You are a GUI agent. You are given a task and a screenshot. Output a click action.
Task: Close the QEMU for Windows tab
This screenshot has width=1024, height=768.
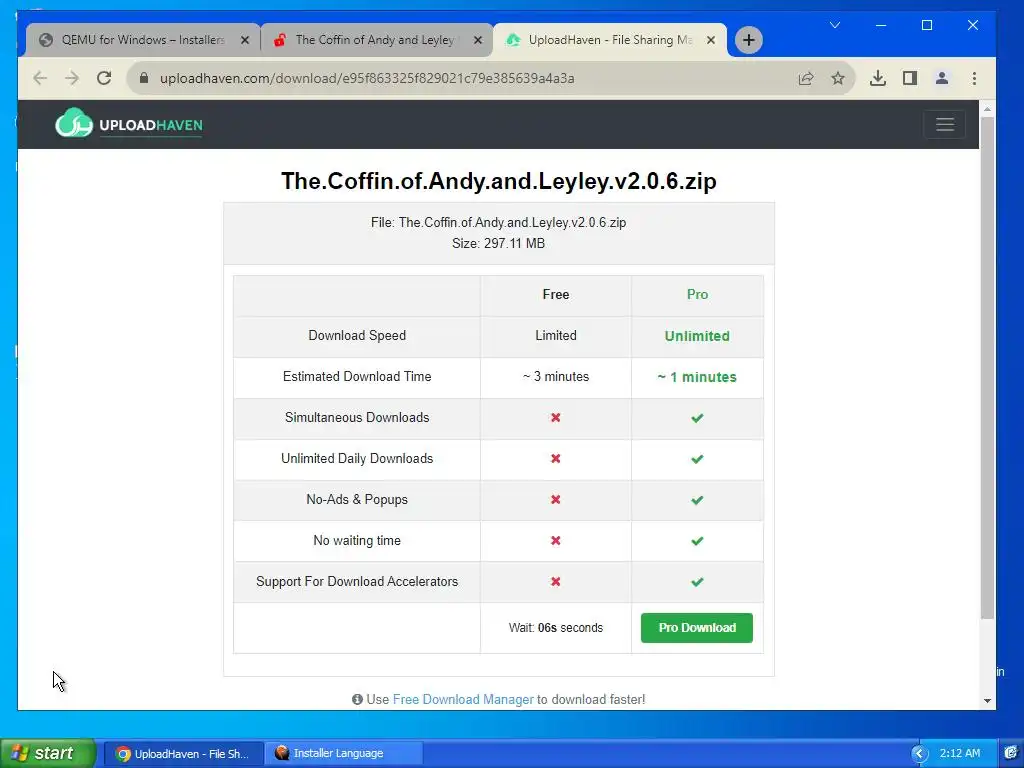click(x=245, y=40)
